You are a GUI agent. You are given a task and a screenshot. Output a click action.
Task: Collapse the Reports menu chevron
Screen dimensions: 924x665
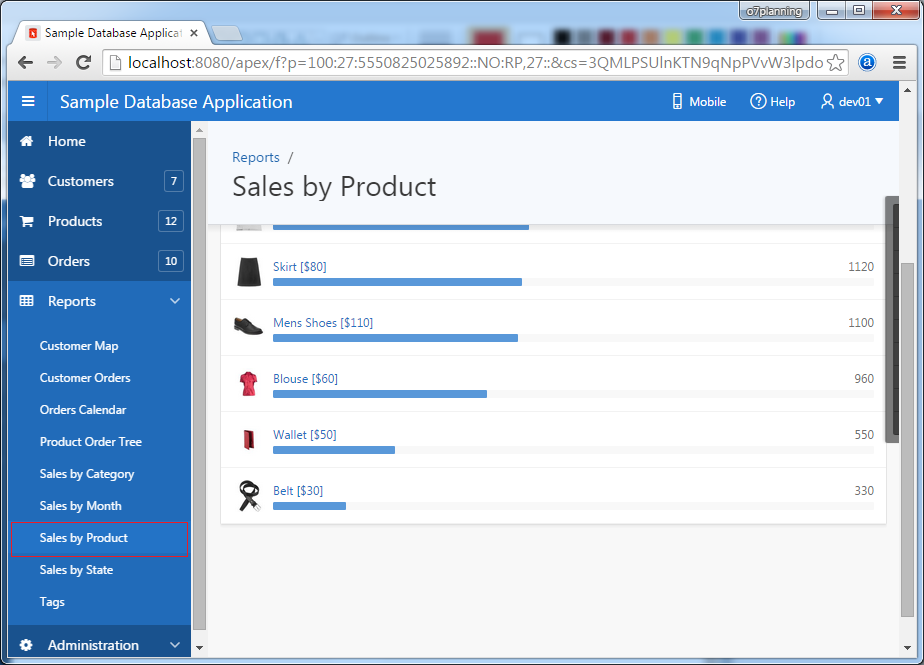click(175, 301)
